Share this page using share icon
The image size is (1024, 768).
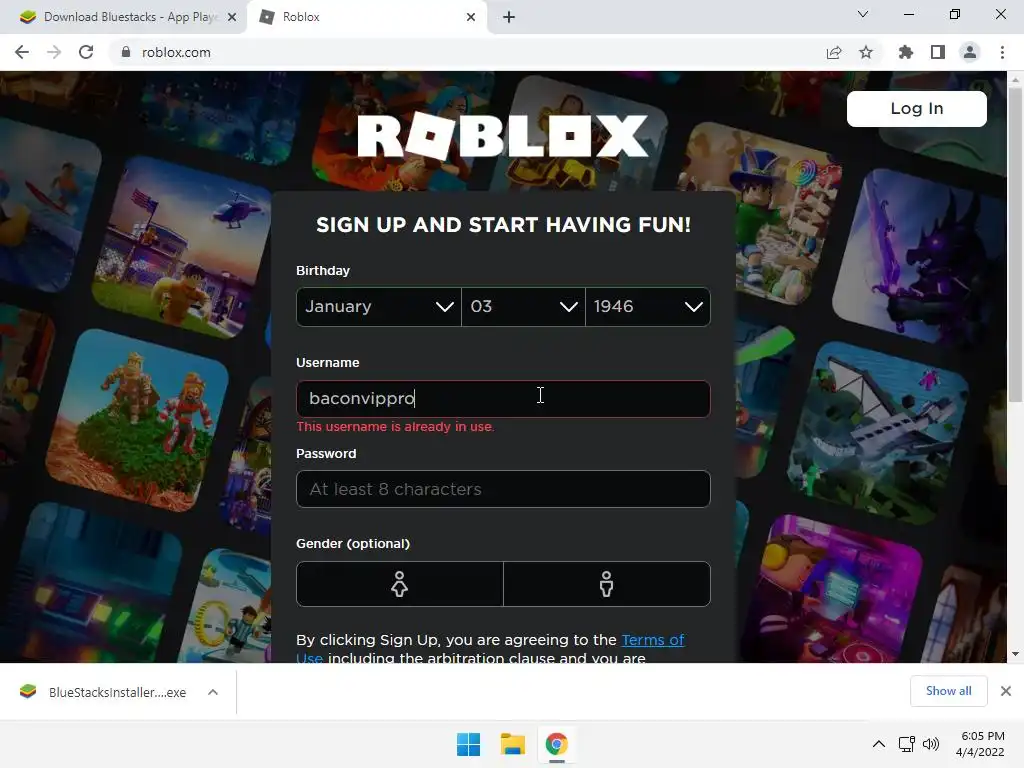[x=834, y=52]
